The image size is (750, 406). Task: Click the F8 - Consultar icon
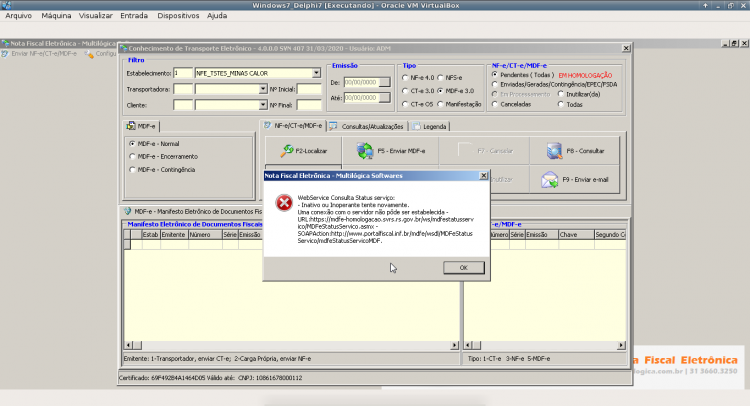click(554, 151)
